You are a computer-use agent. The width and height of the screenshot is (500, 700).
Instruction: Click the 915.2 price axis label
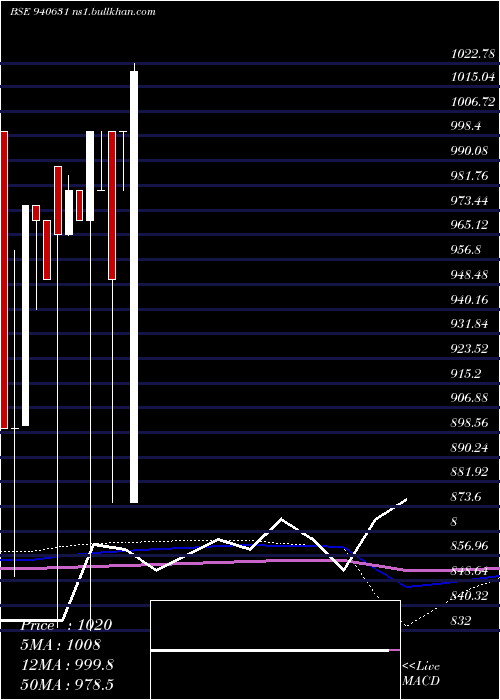[x=466, y=373]
